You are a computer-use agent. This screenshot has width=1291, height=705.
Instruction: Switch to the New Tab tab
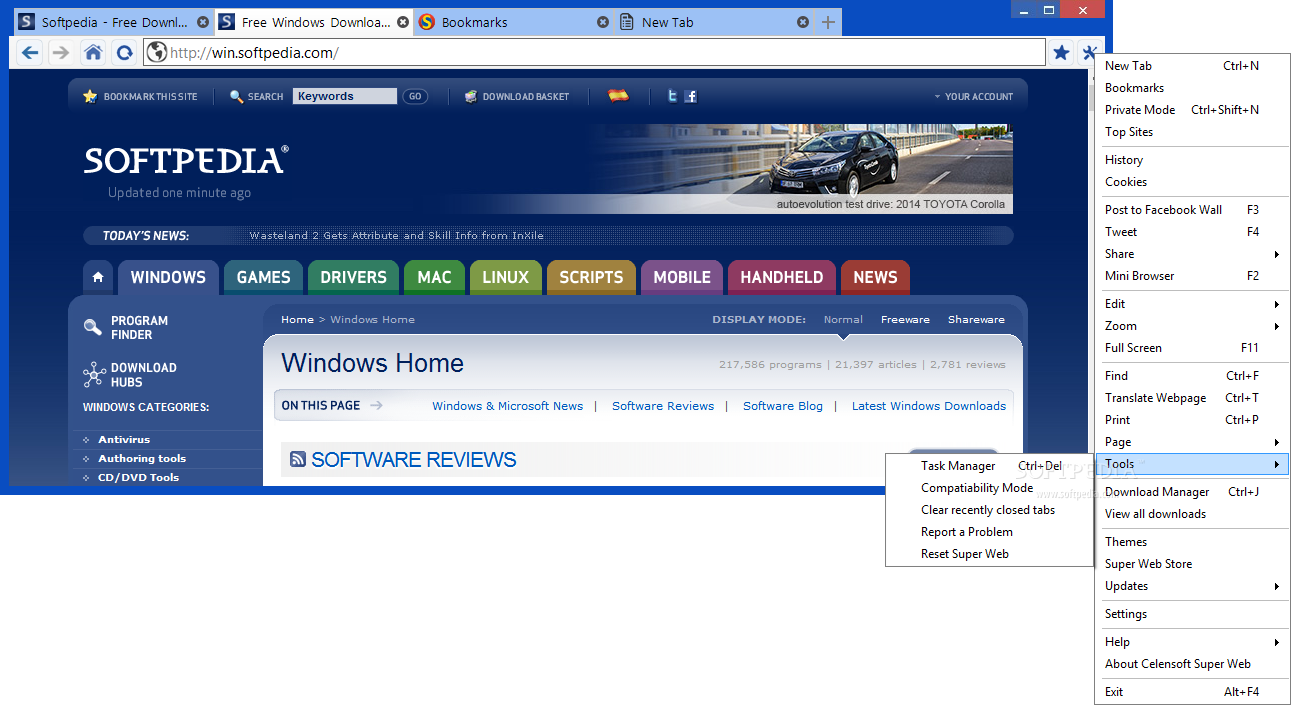(714, 22)
